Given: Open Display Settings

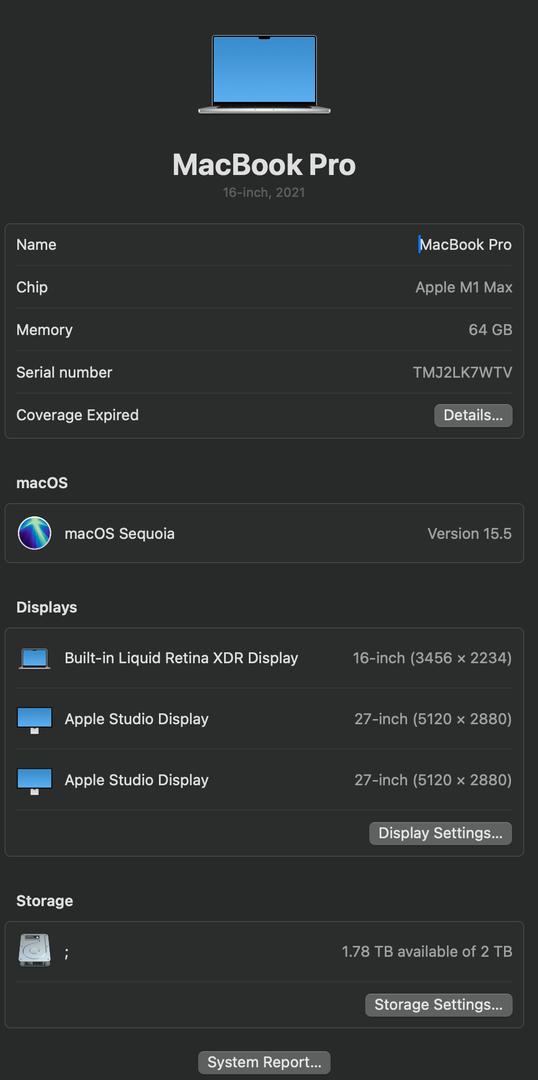Looking at the screenshot, I should point(441,833).
